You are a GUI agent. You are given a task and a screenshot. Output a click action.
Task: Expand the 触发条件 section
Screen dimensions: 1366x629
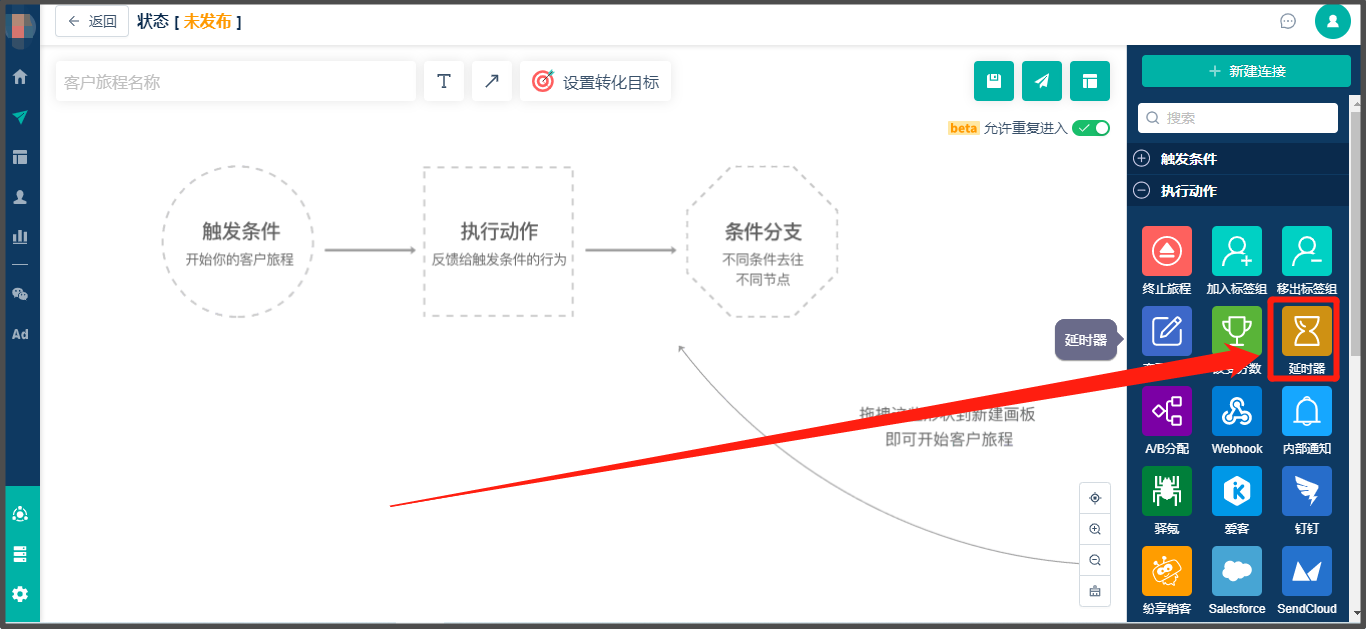coord(1238,158)
